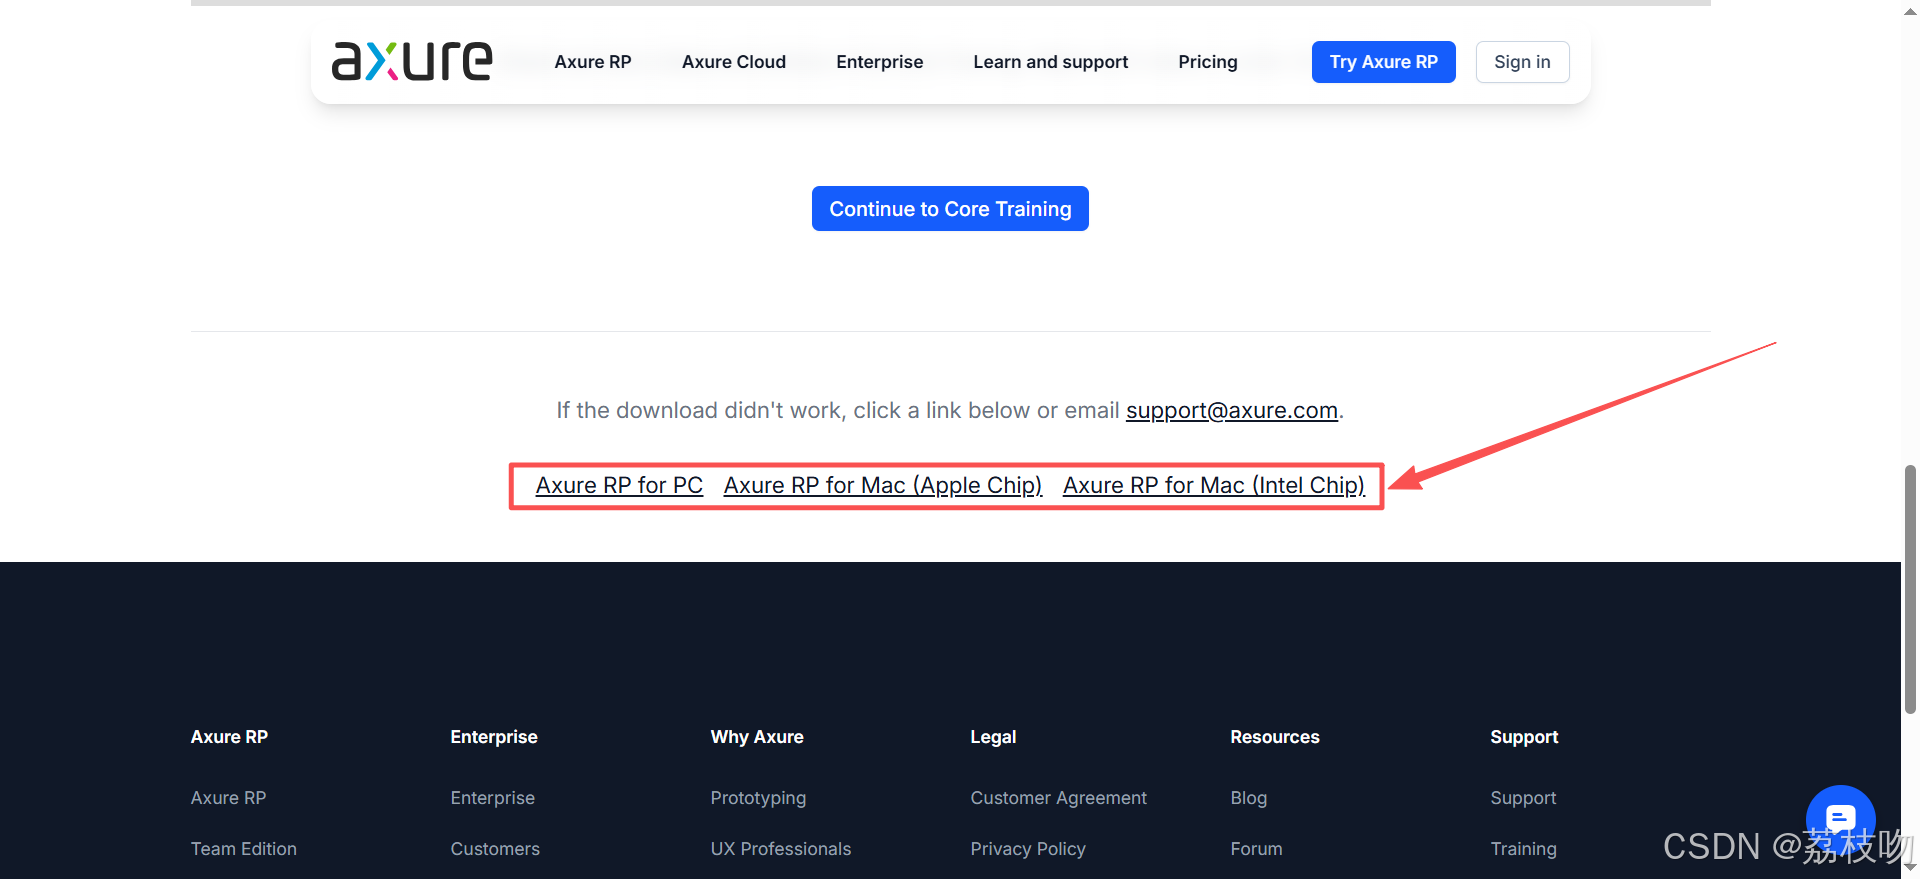The image size is (1920, 879).
Task: Open footer Axure RP link
Action: [x=228, y=798]
